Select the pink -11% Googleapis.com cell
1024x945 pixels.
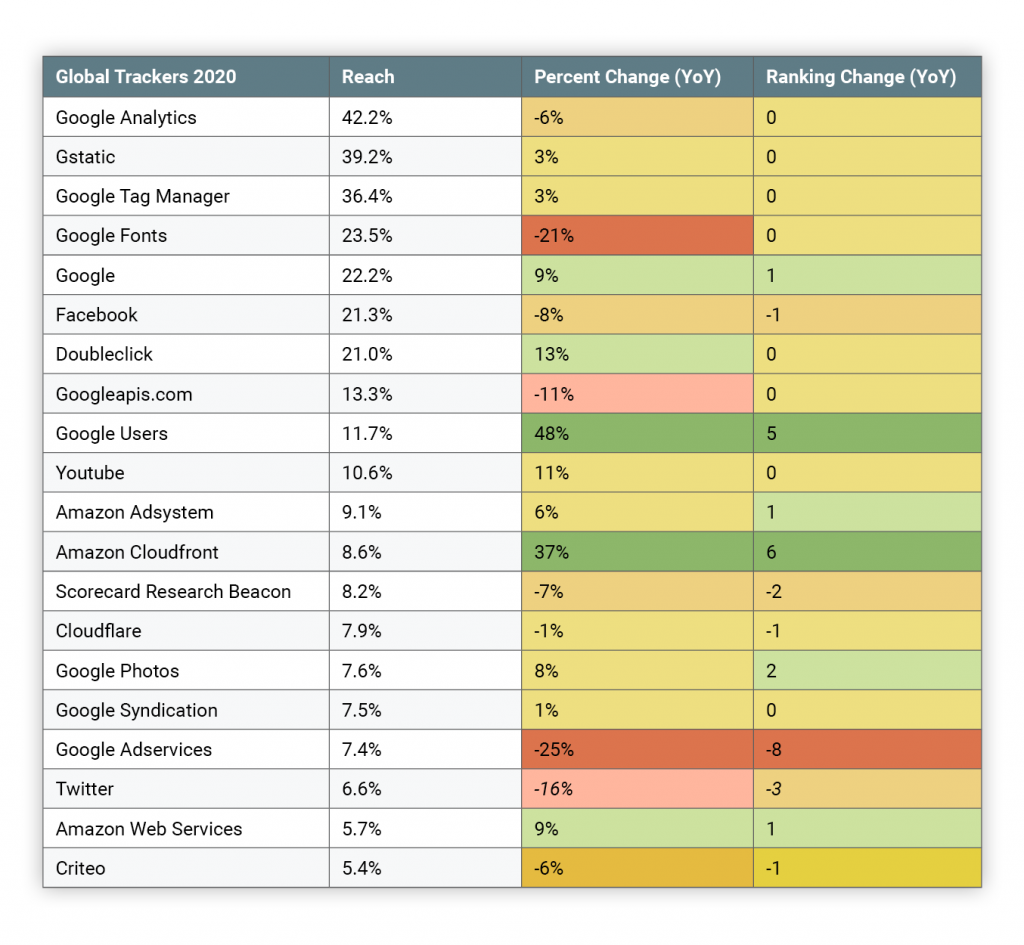coord(637,394)
